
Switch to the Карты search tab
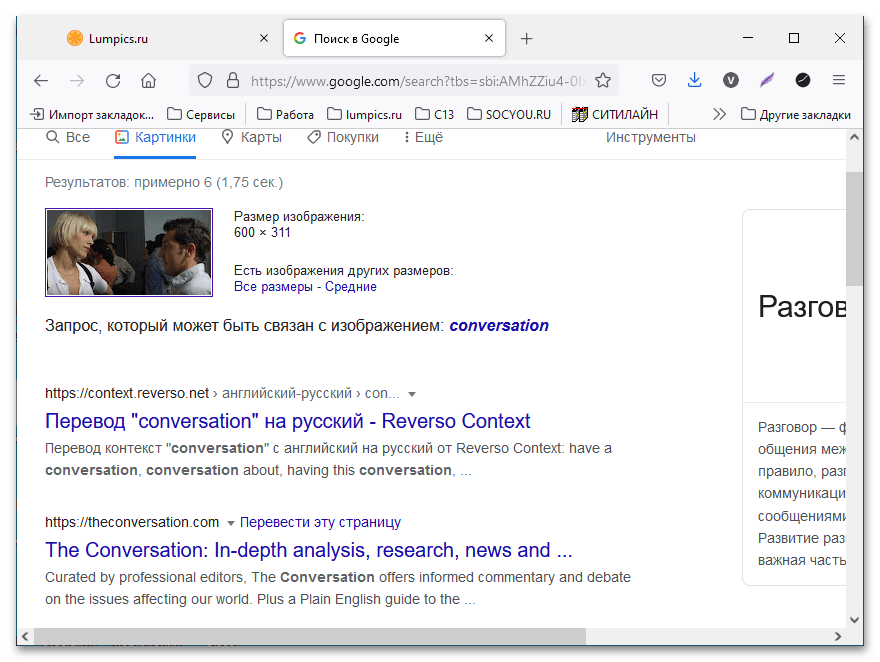click(x=251, y=137)
